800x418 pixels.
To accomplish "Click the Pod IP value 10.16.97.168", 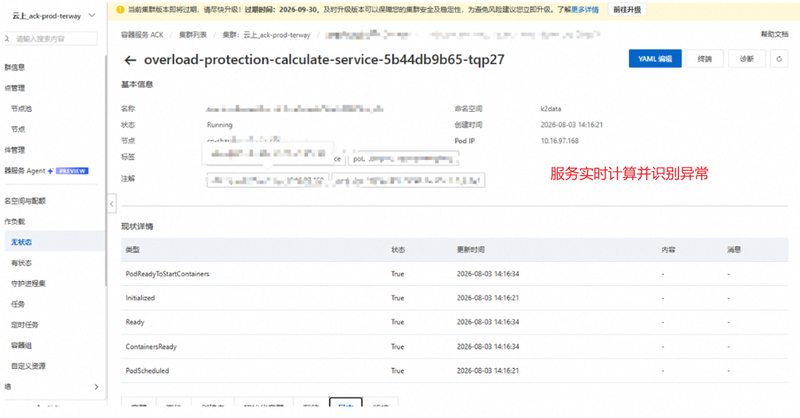I will (x=559, y=141).
